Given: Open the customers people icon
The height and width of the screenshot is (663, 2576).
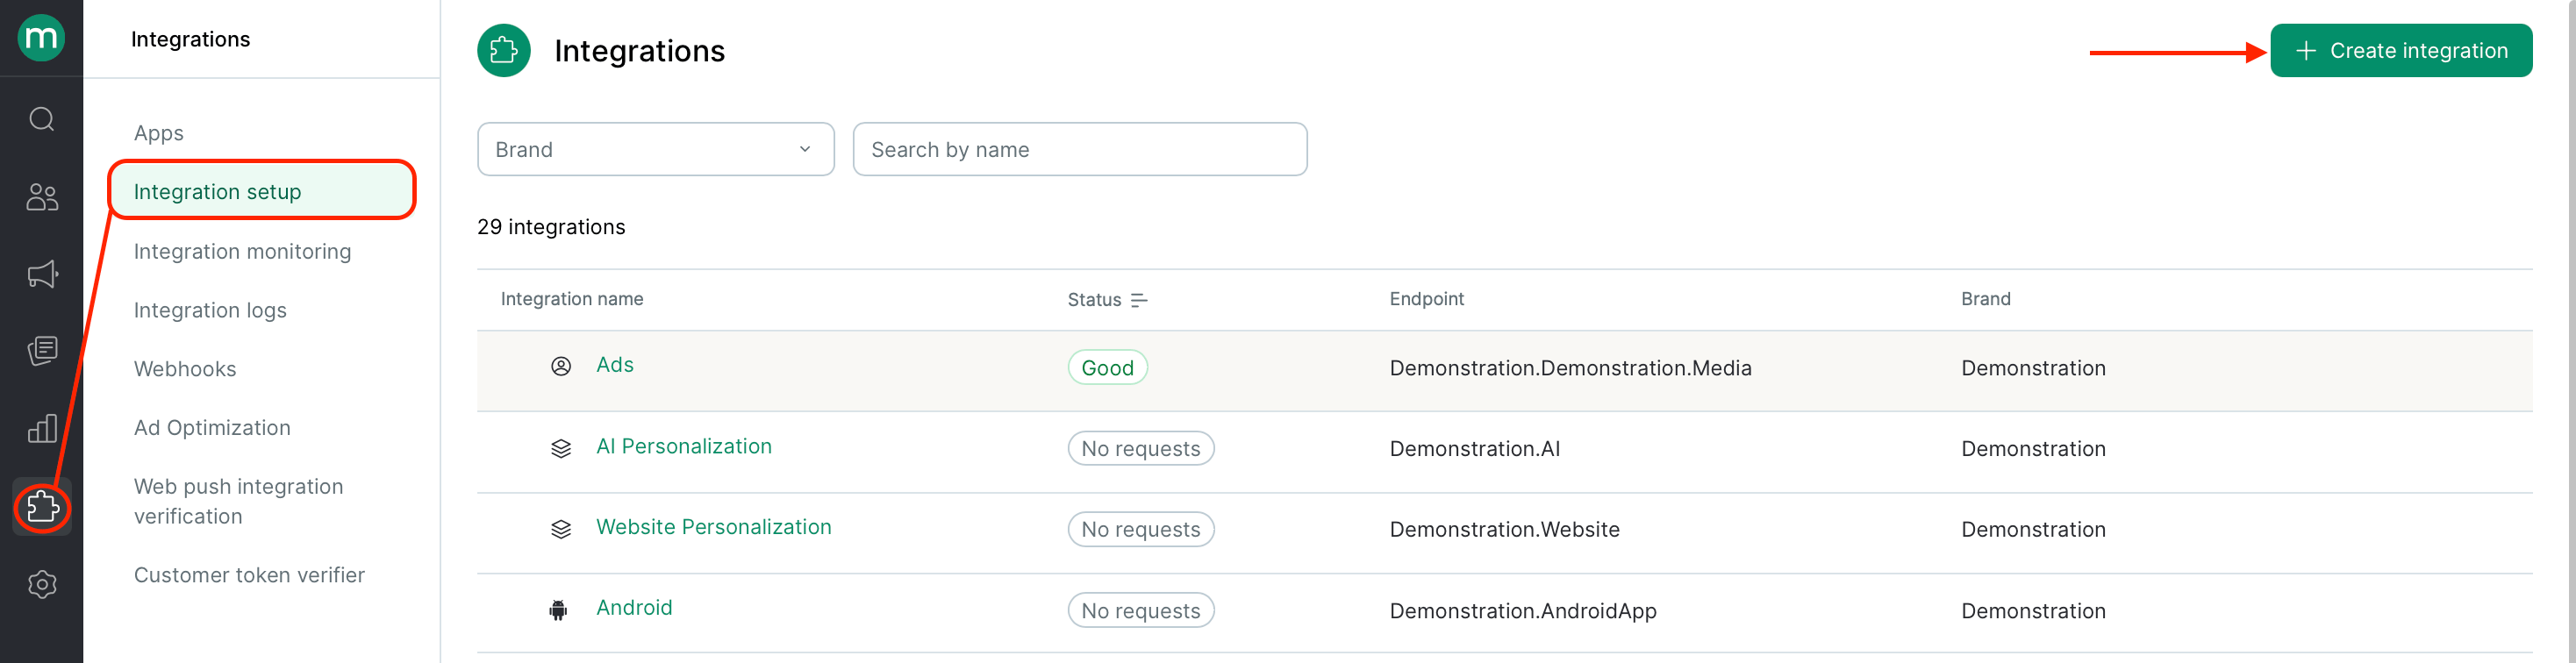Looking at the screenshot, I should (x=41, y=197).
